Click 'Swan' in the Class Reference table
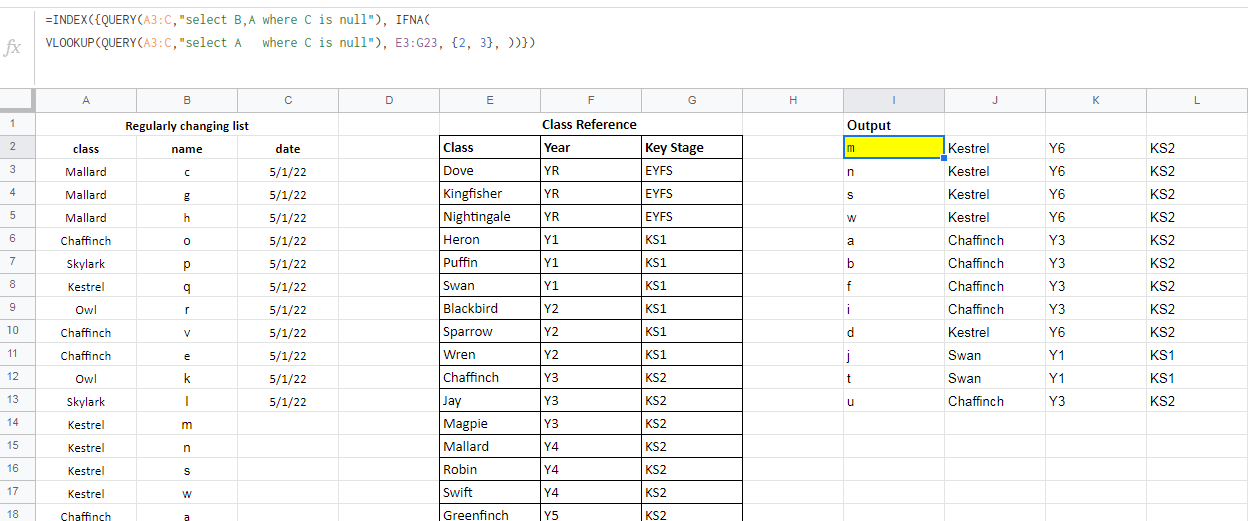Image resolution: width=1248 pixels, height=521 pixels. coord(490,285)
